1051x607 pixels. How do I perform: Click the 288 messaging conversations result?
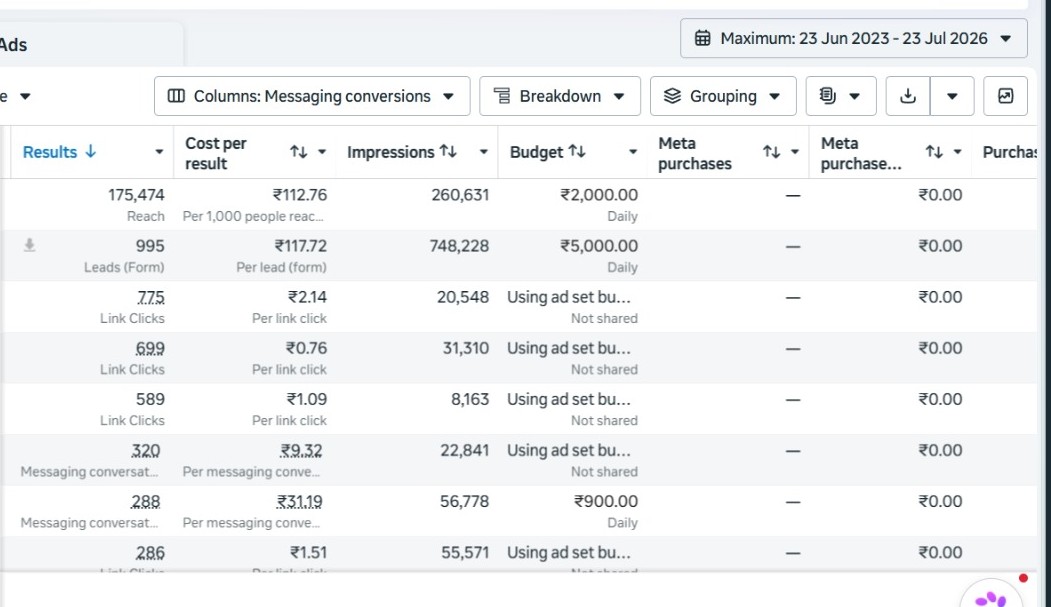click(145, 502)
